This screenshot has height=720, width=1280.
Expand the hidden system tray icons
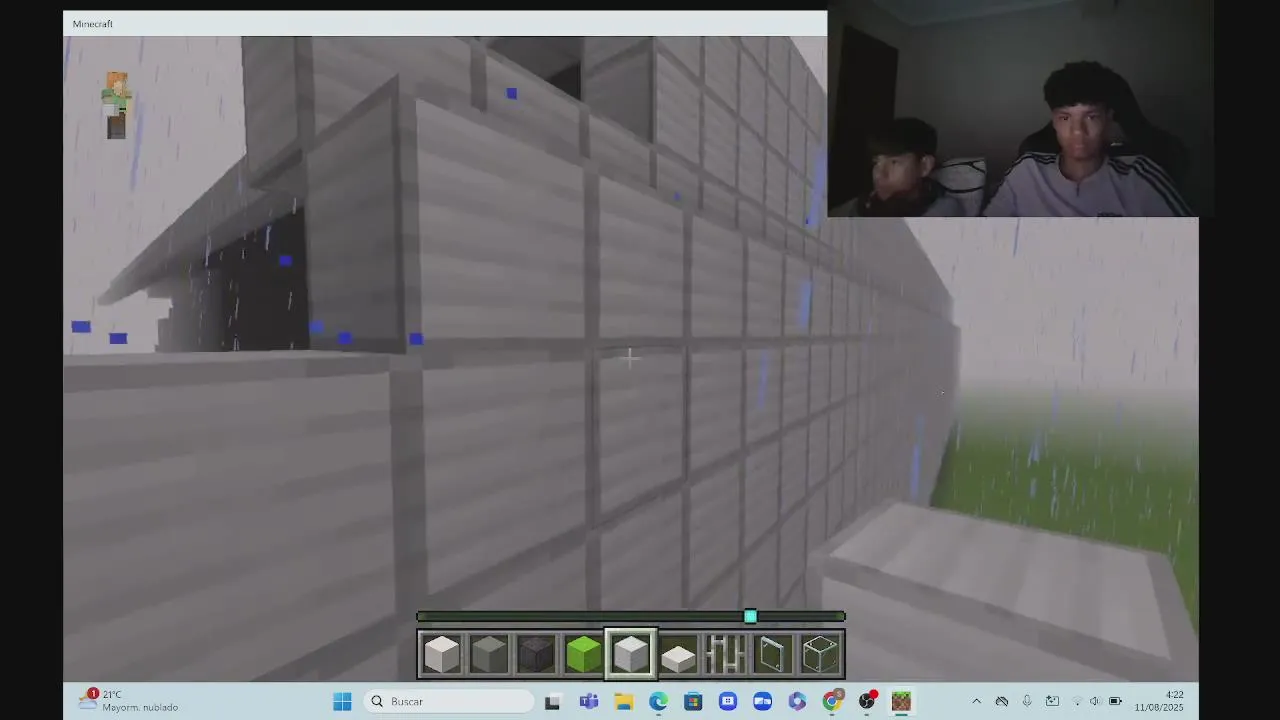977,702
